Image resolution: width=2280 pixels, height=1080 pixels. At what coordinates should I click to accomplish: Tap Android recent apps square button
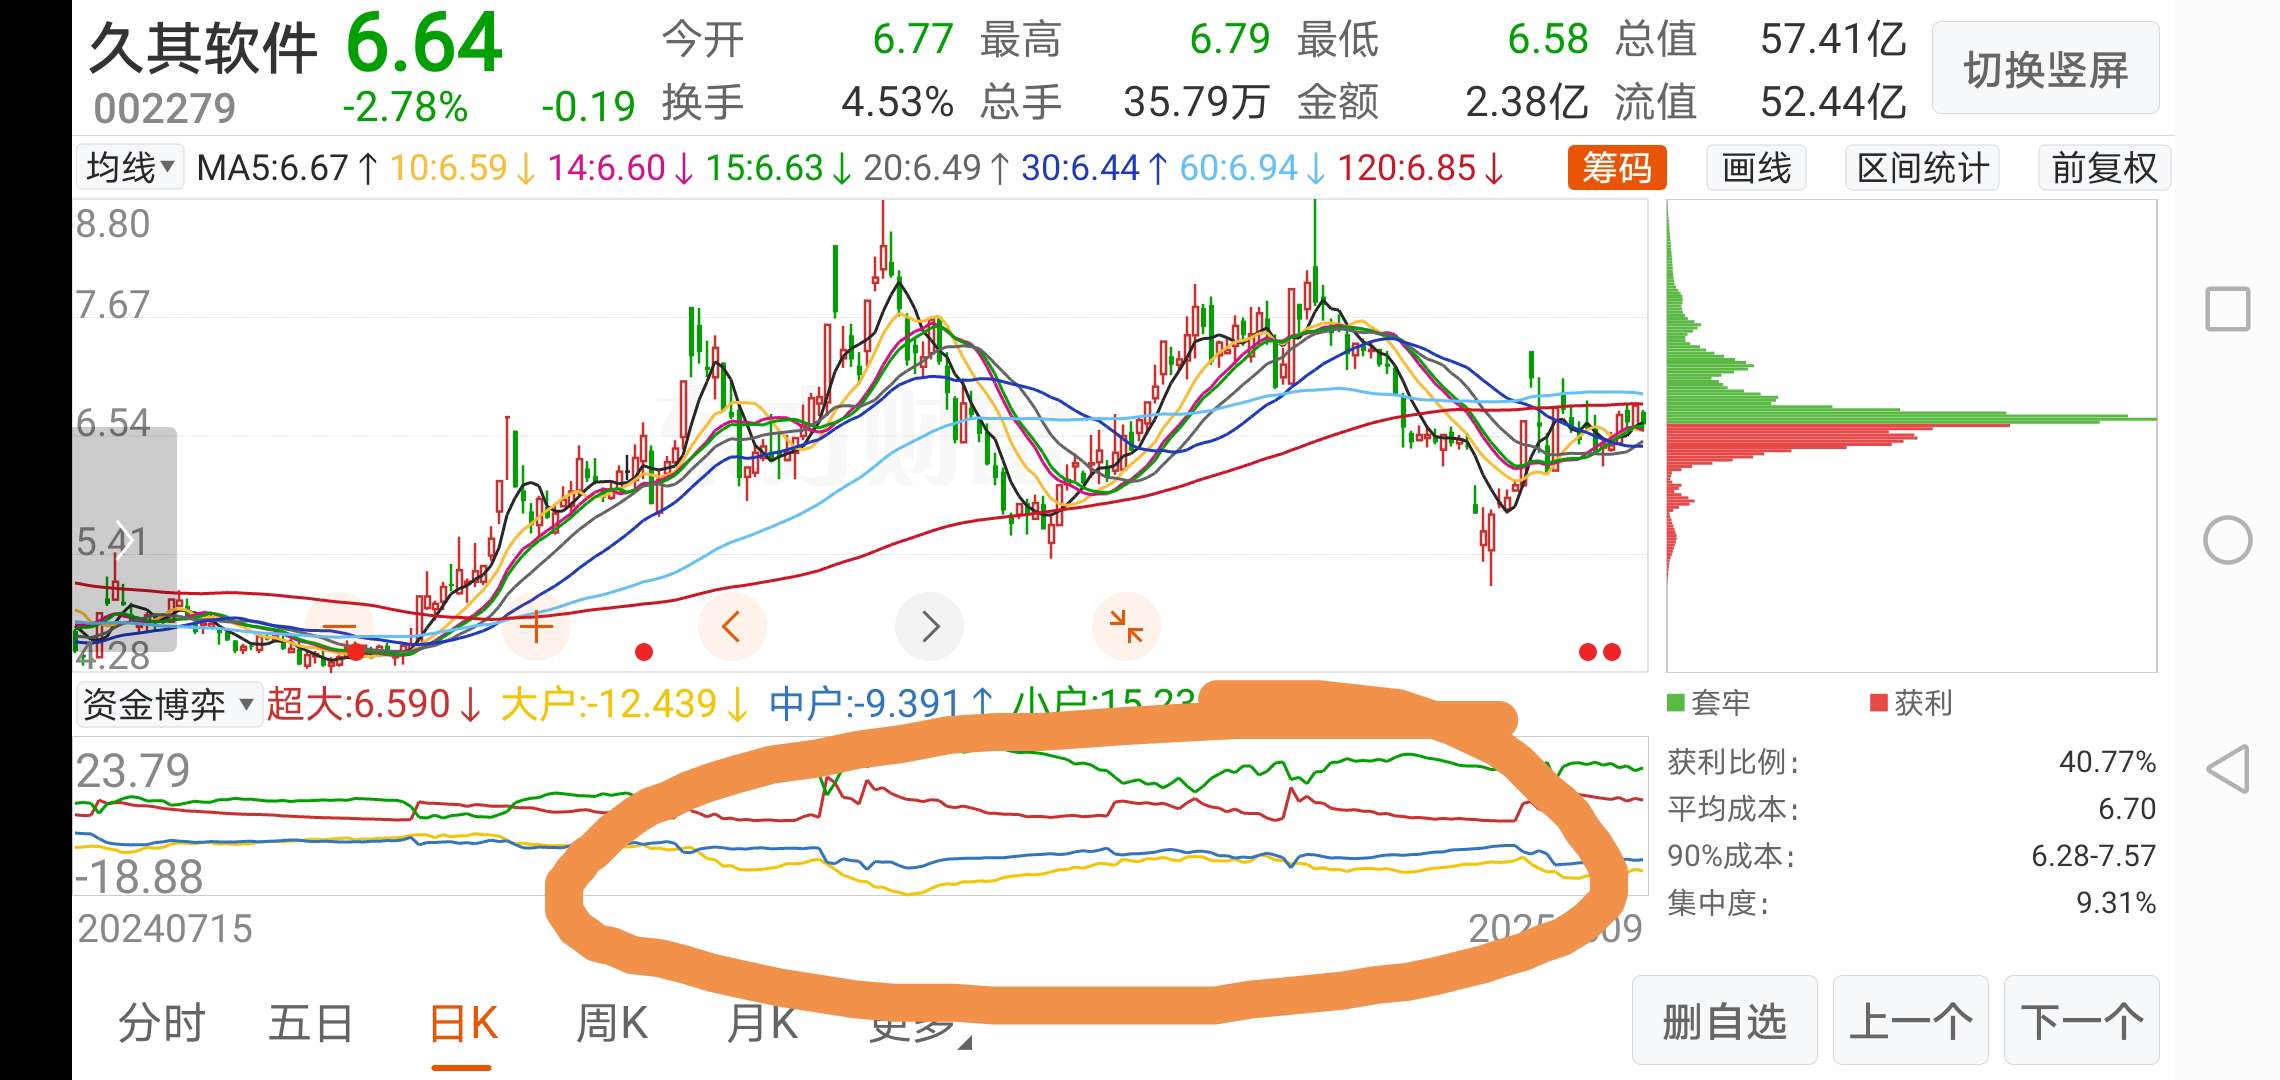point(2228,309)
